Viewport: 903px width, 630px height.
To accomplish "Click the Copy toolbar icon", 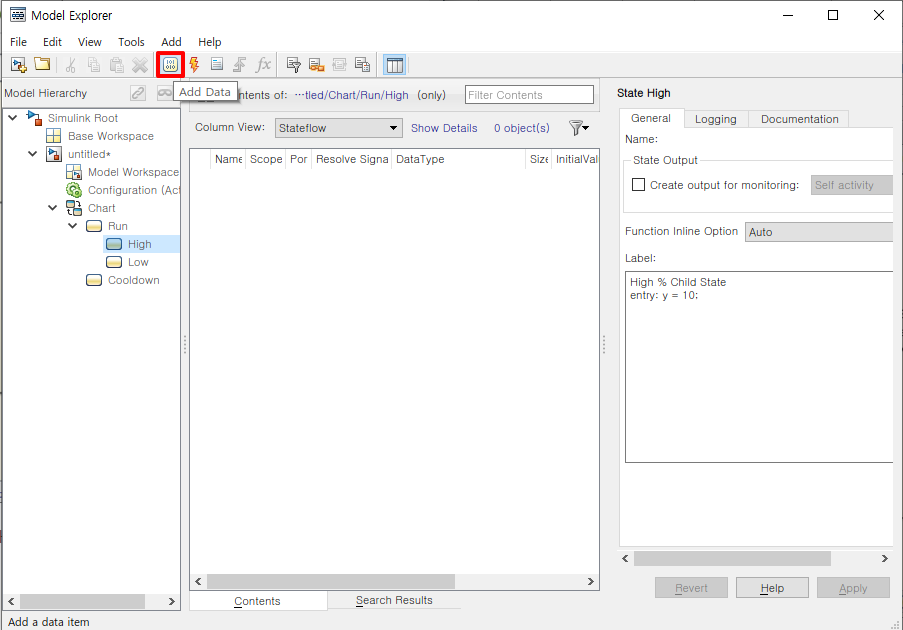I will point(94,64).
